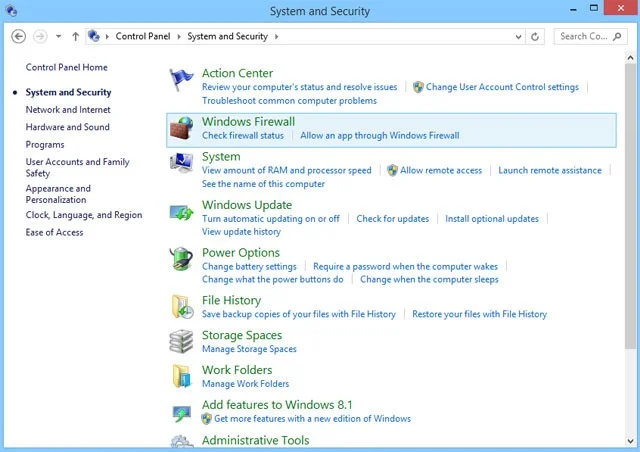Click Troubleshoot common computer problems
The width and height of the screenshot is (640, 452).
(x=289, y=100)
